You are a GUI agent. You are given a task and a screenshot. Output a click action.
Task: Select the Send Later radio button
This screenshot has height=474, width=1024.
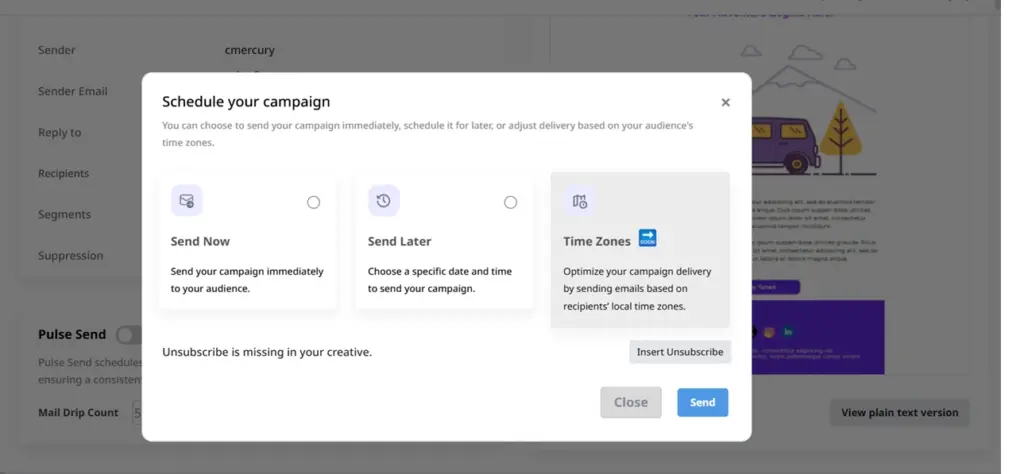511,202
